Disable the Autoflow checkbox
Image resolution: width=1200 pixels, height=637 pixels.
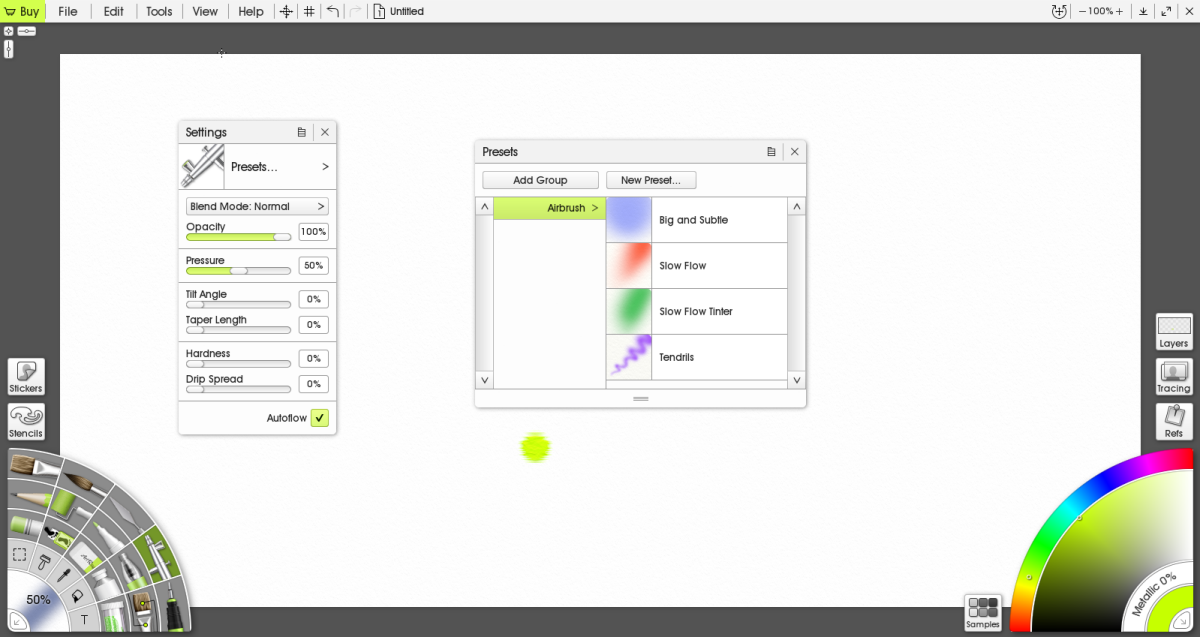click(x=319, y=418)
